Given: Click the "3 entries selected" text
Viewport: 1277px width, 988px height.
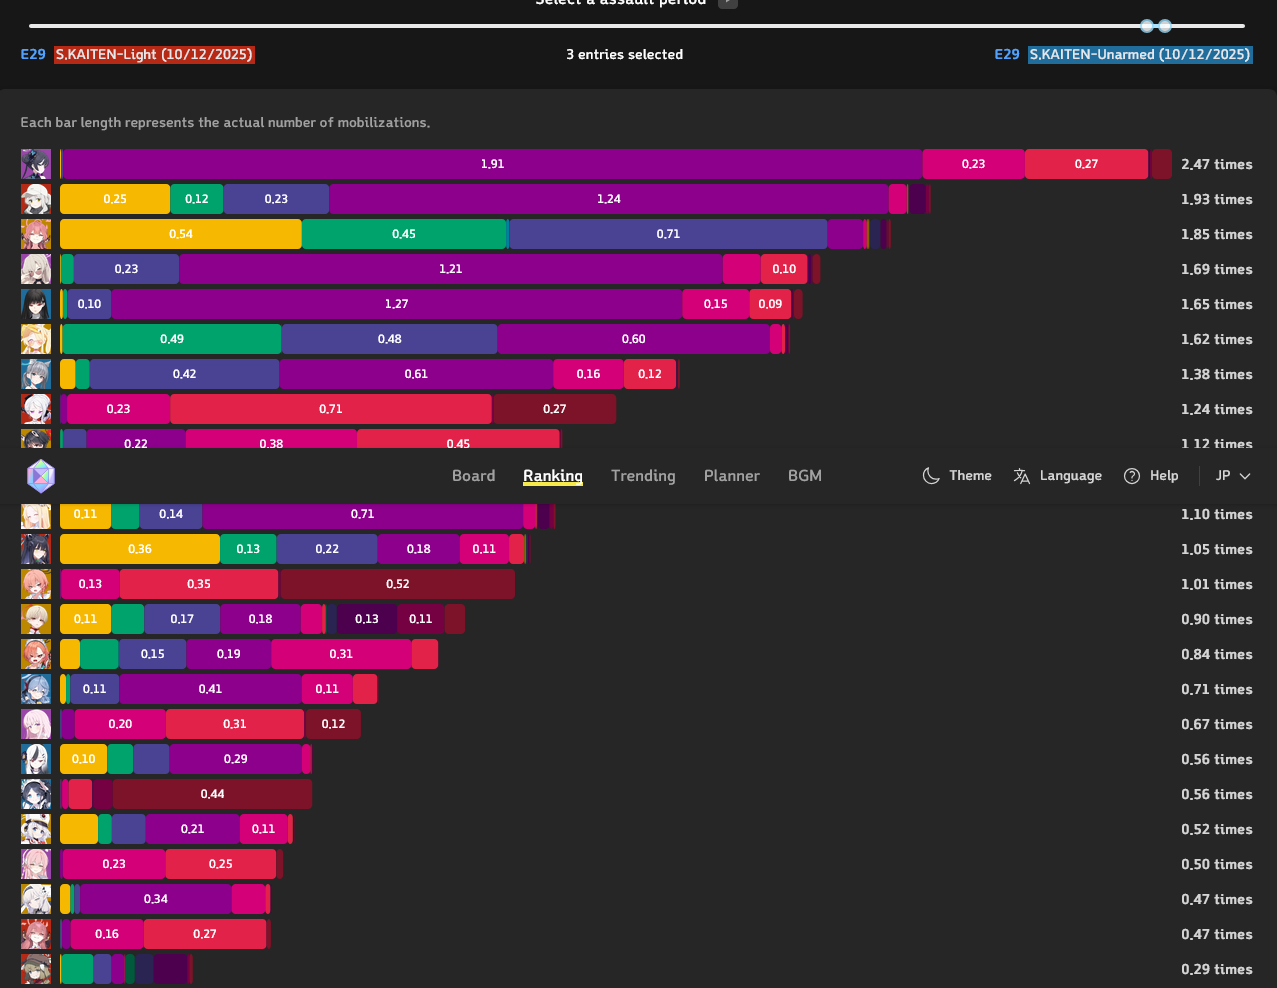Looking at the screenshot, I should [x=624, y=54].
